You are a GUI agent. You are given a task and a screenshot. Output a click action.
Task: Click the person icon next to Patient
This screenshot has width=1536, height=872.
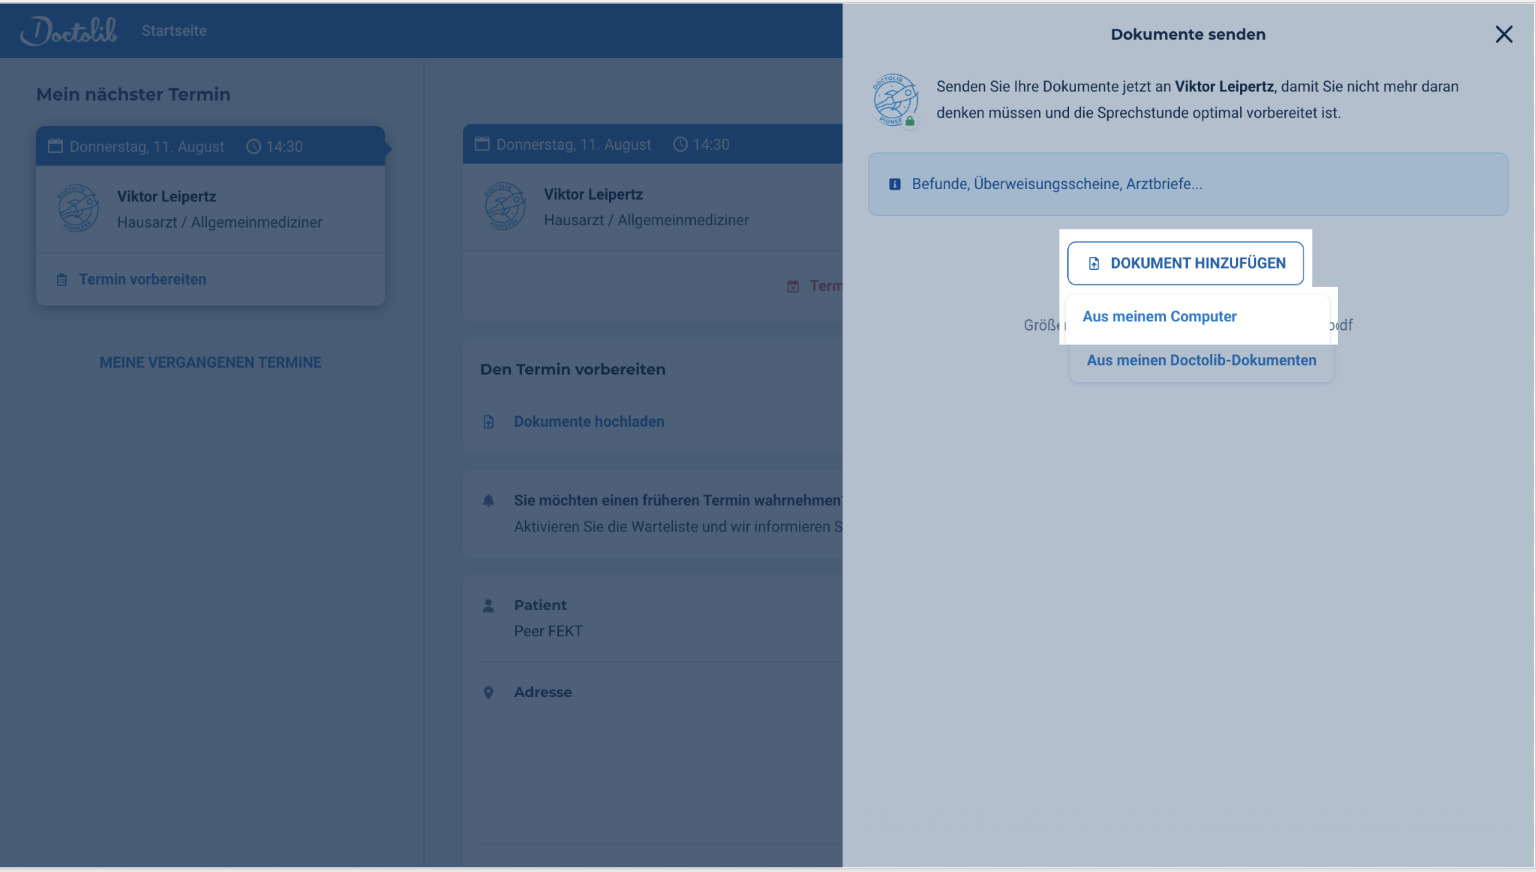(489, 606)
